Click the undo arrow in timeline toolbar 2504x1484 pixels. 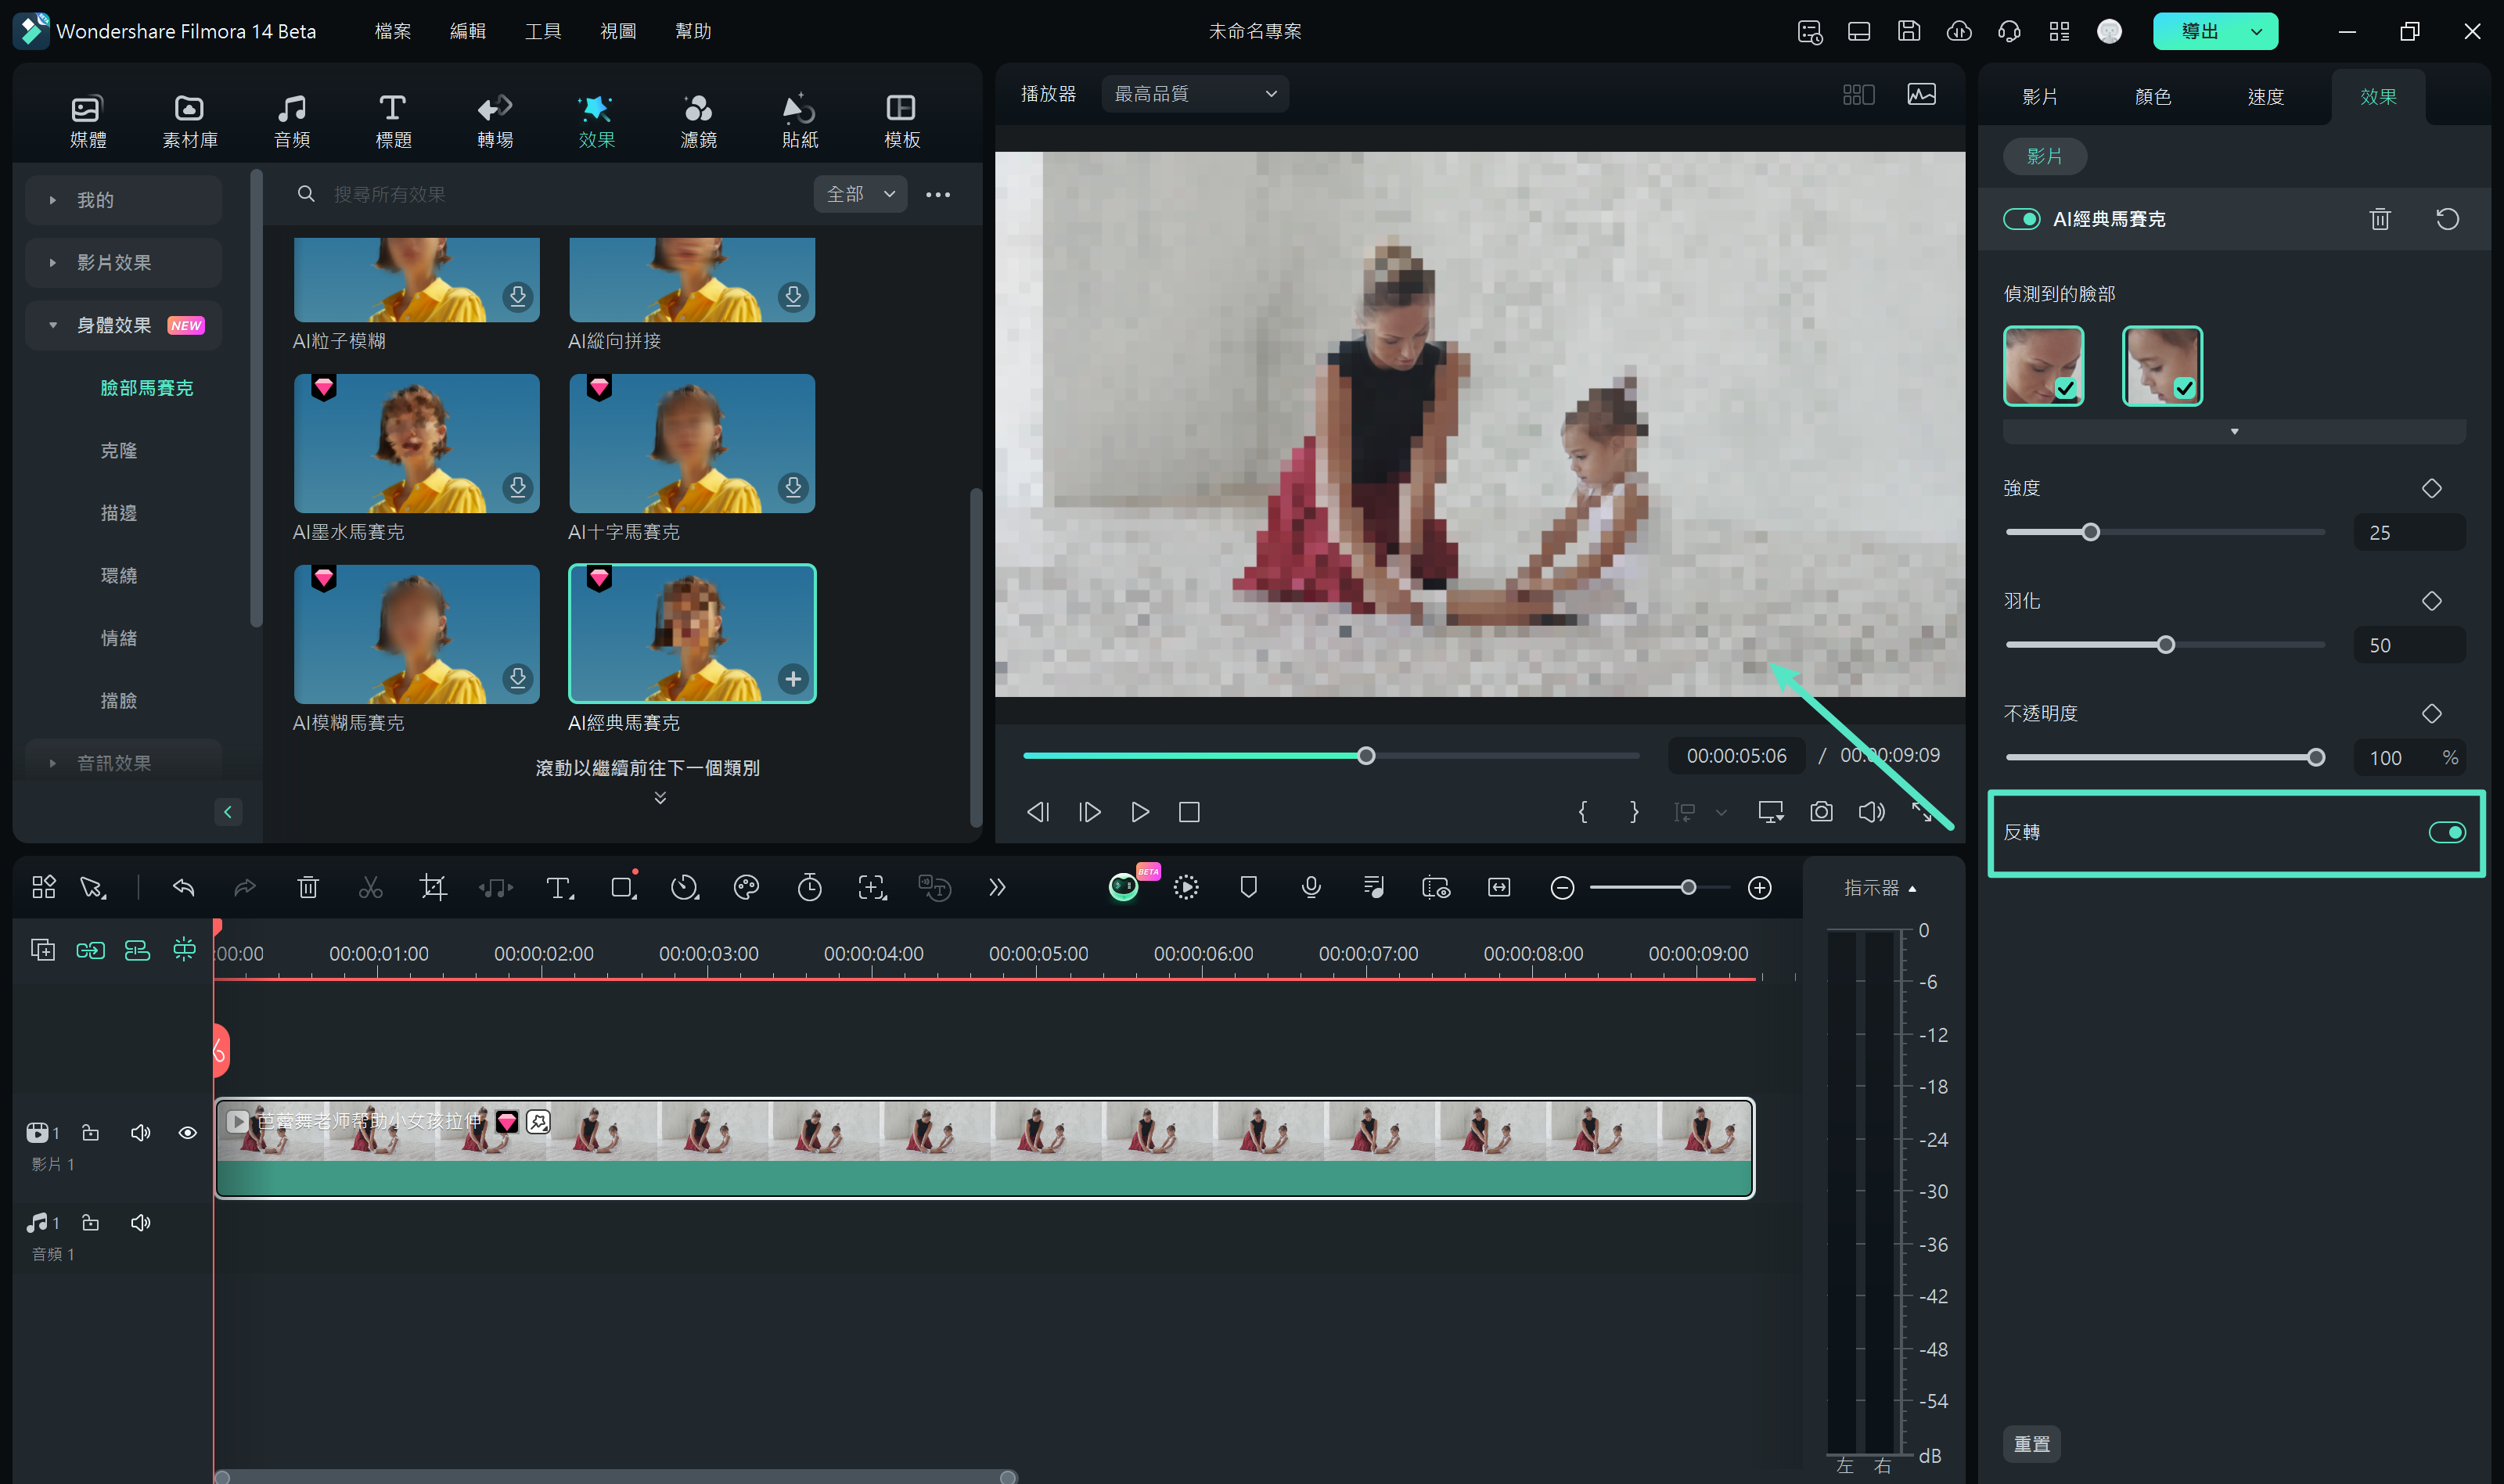183,887
